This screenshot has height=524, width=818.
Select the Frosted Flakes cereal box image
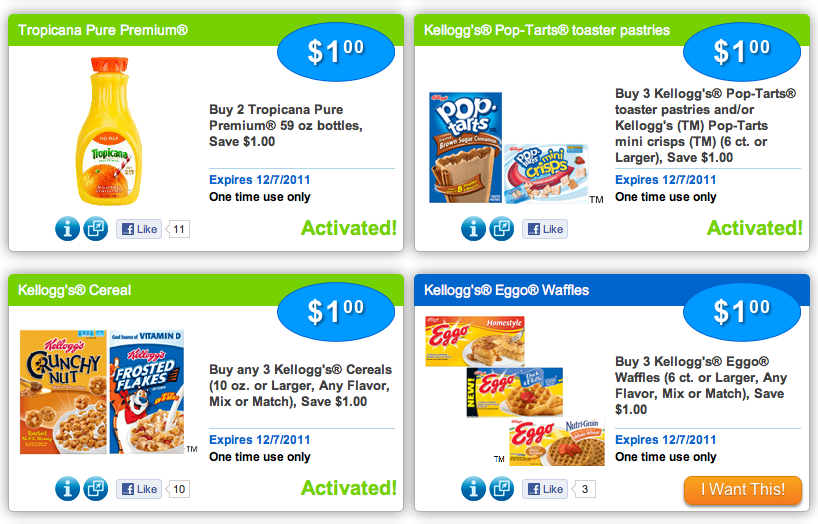click(x=146, y=392)
